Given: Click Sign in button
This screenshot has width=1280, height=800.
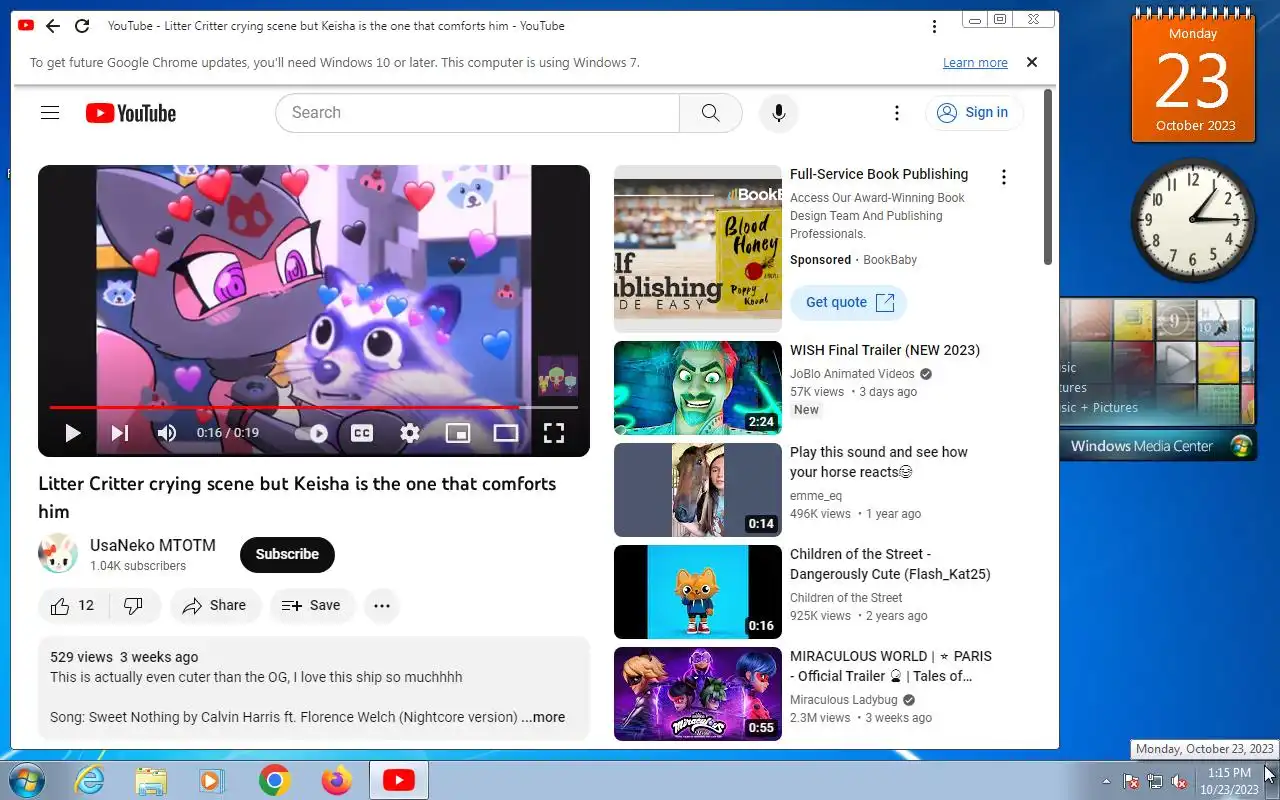Looking at the screenshot, I should 974,113.
